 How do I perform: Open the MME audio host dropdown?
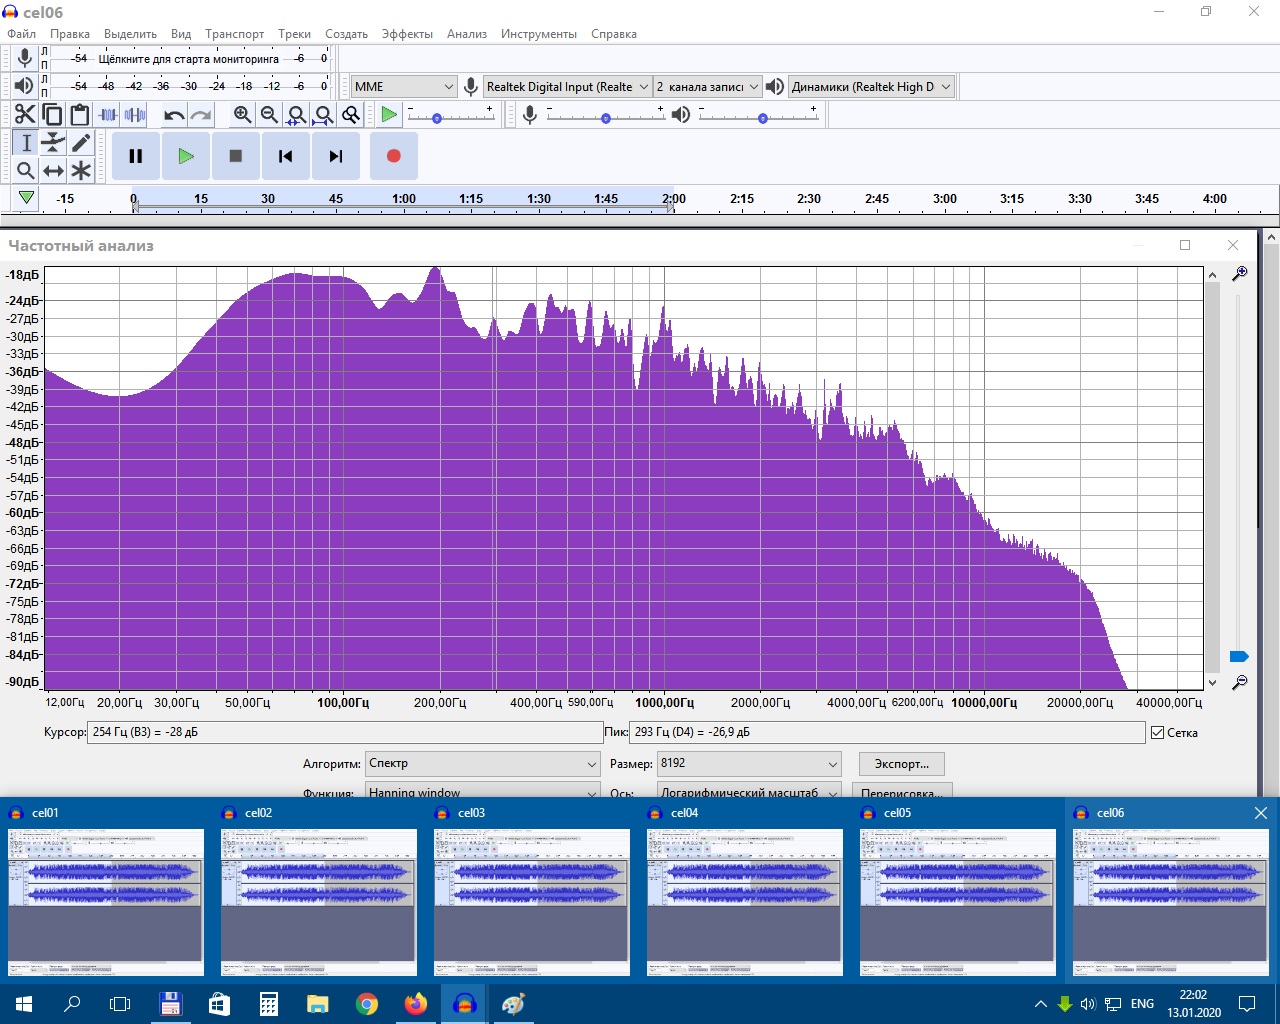[404, 87]
